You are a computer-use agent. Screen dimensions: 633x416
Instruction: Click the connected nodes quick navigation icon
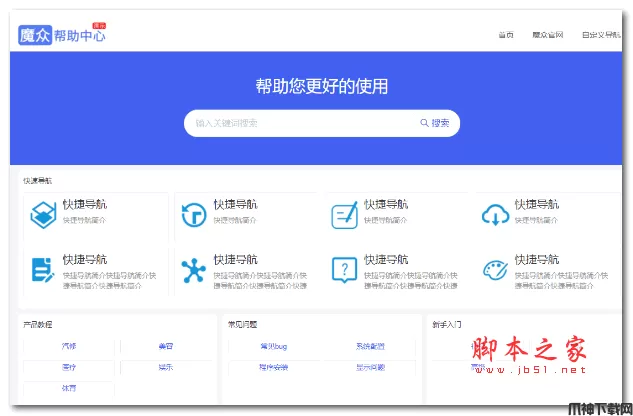coord(192,270)
